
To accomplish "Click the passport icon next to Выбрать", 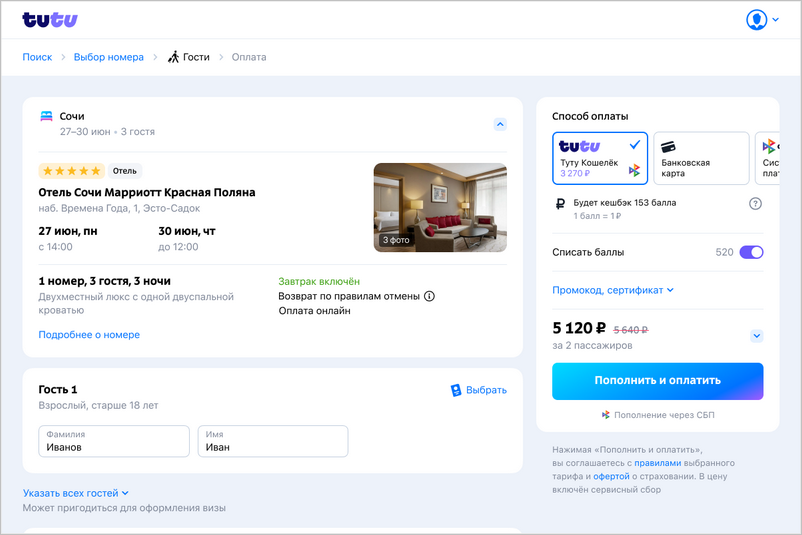I will [x=456, y=390].
